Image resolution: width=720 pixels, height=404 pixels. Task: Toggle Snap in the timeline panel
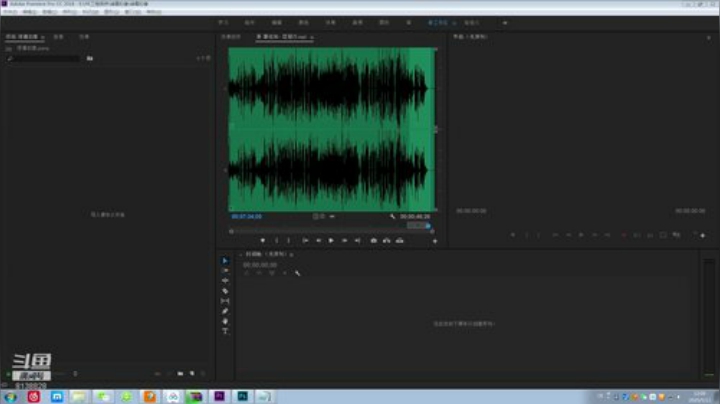tap(259, 273)
